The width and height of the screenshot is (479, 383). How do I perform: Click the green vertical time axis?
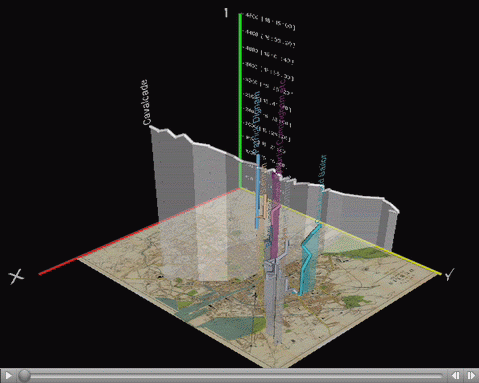tap(240, 100)
